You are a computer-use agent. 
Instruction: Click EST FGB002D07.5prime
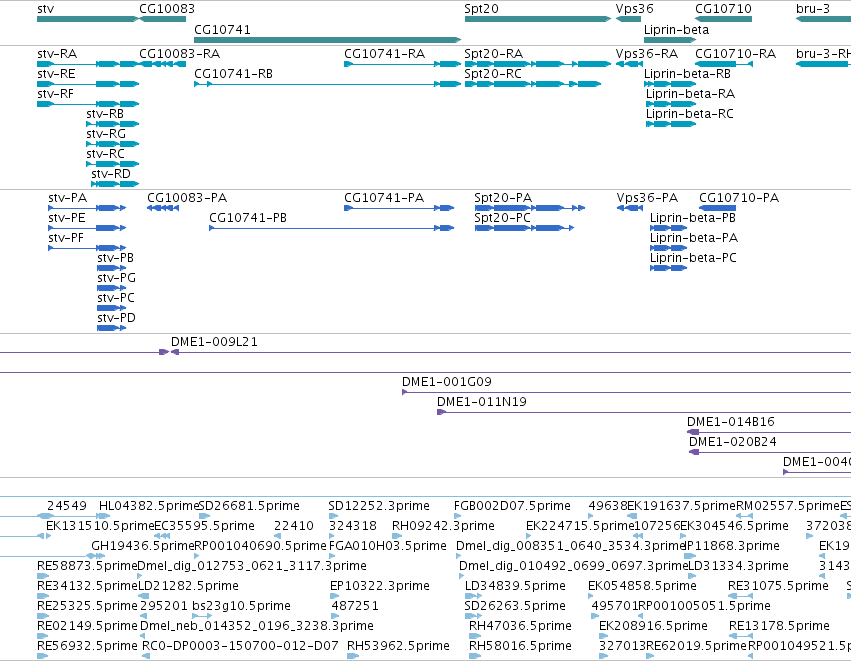tap(458, 516)
